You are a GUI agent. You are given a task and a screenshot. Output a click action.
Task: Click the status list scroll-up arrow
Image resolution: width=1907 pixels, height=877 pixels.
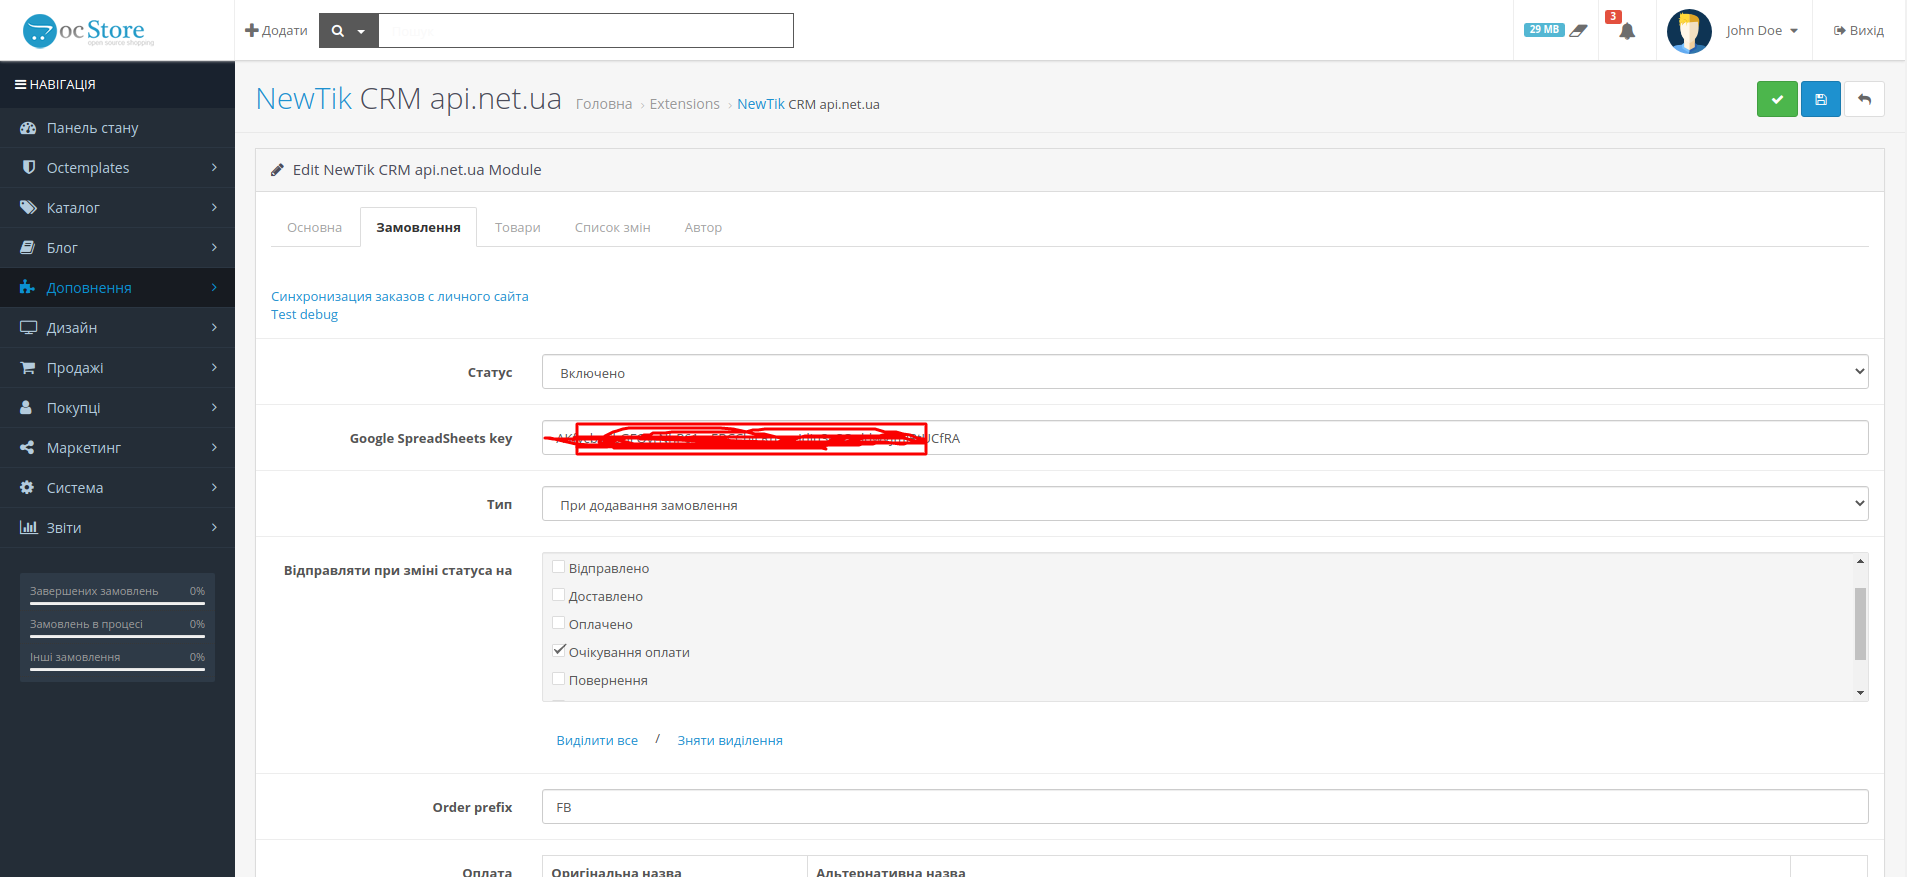[1860, 561]
